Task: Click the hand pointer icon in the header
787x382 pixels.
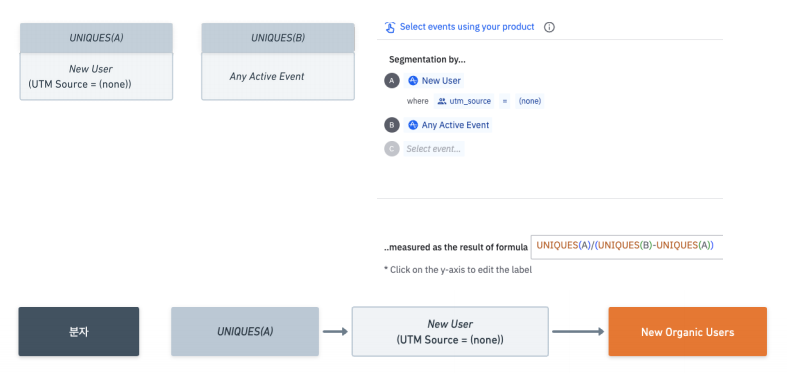Action: tap(390, 27)
